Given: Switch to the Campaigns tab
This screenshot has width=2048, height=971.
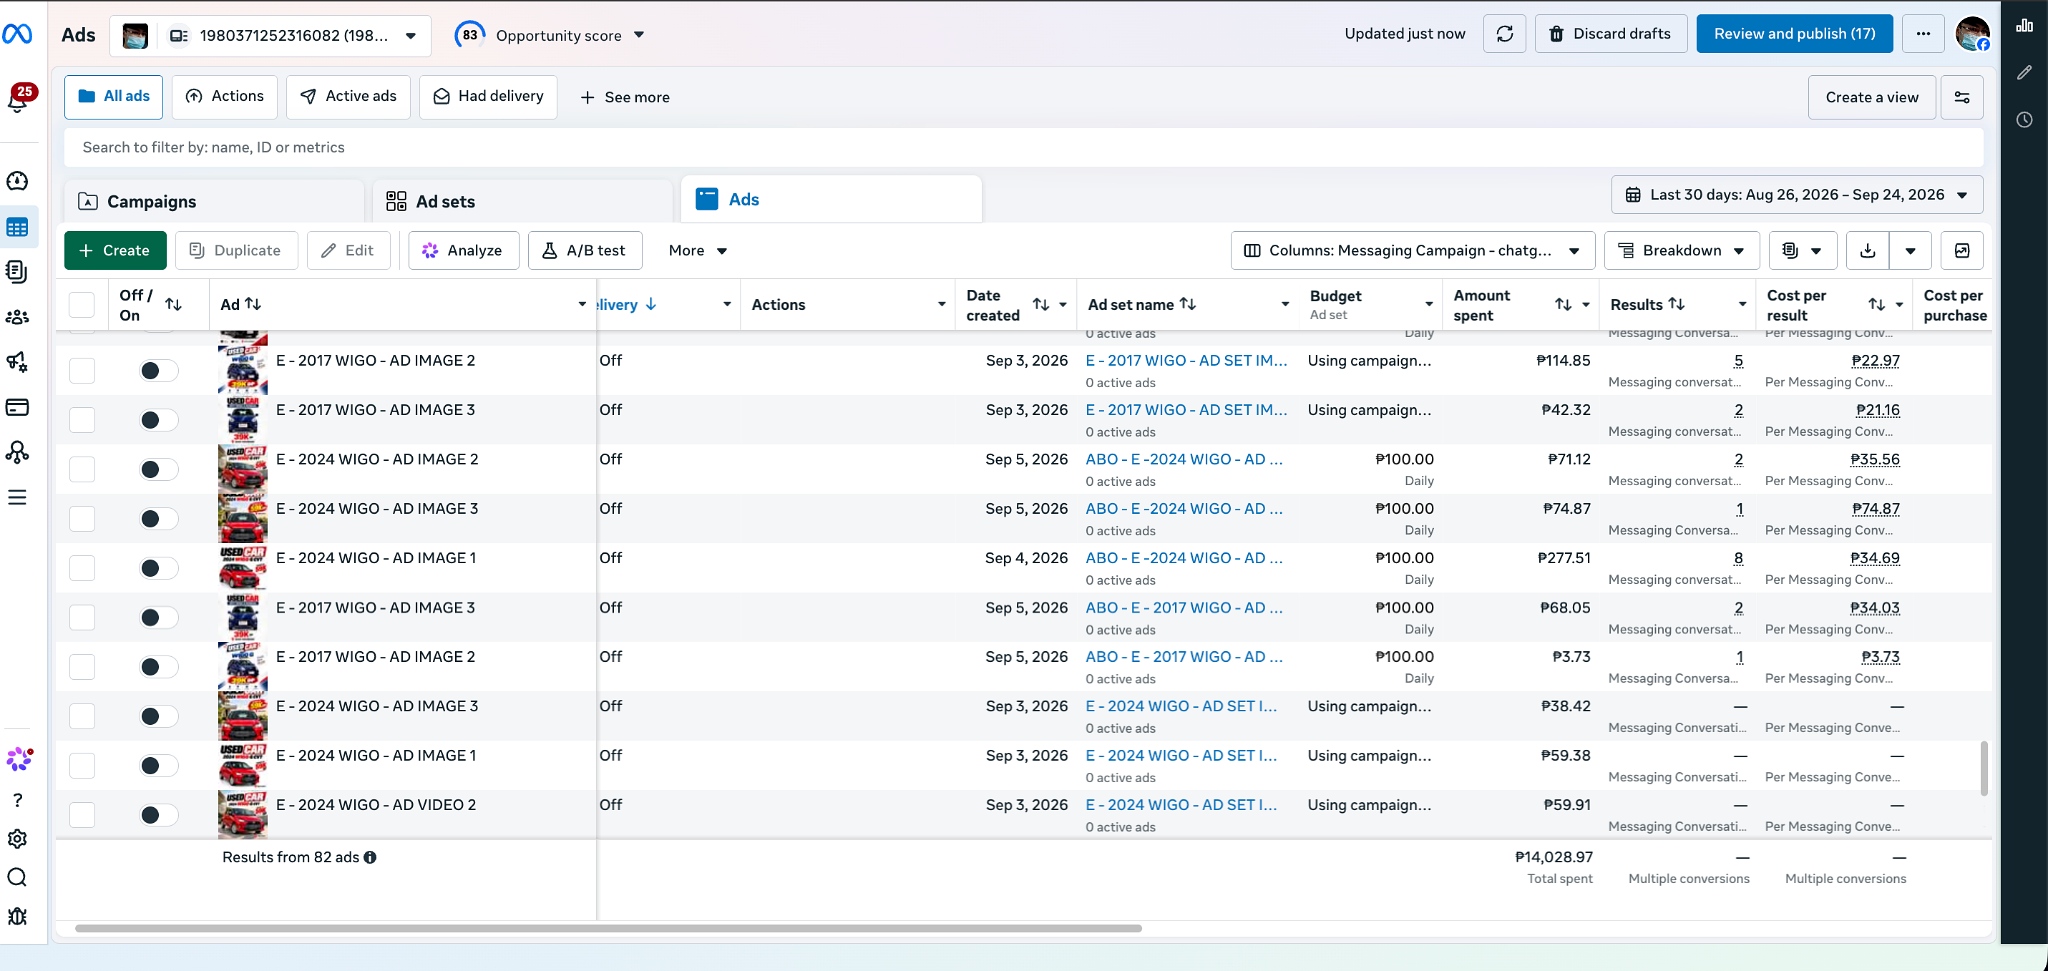Looking at the screenshot, I should click(x=214, y=201).
